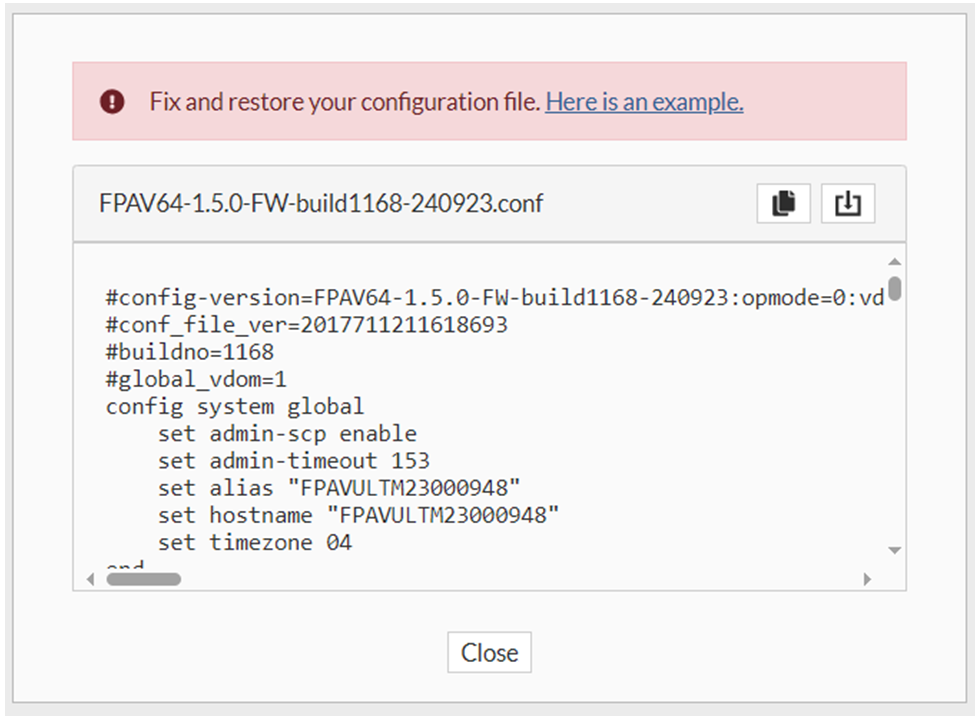Click the scroll left arrow
Image resolution: width=975 pixels, height=719 pixels.
tap(90, 578)
